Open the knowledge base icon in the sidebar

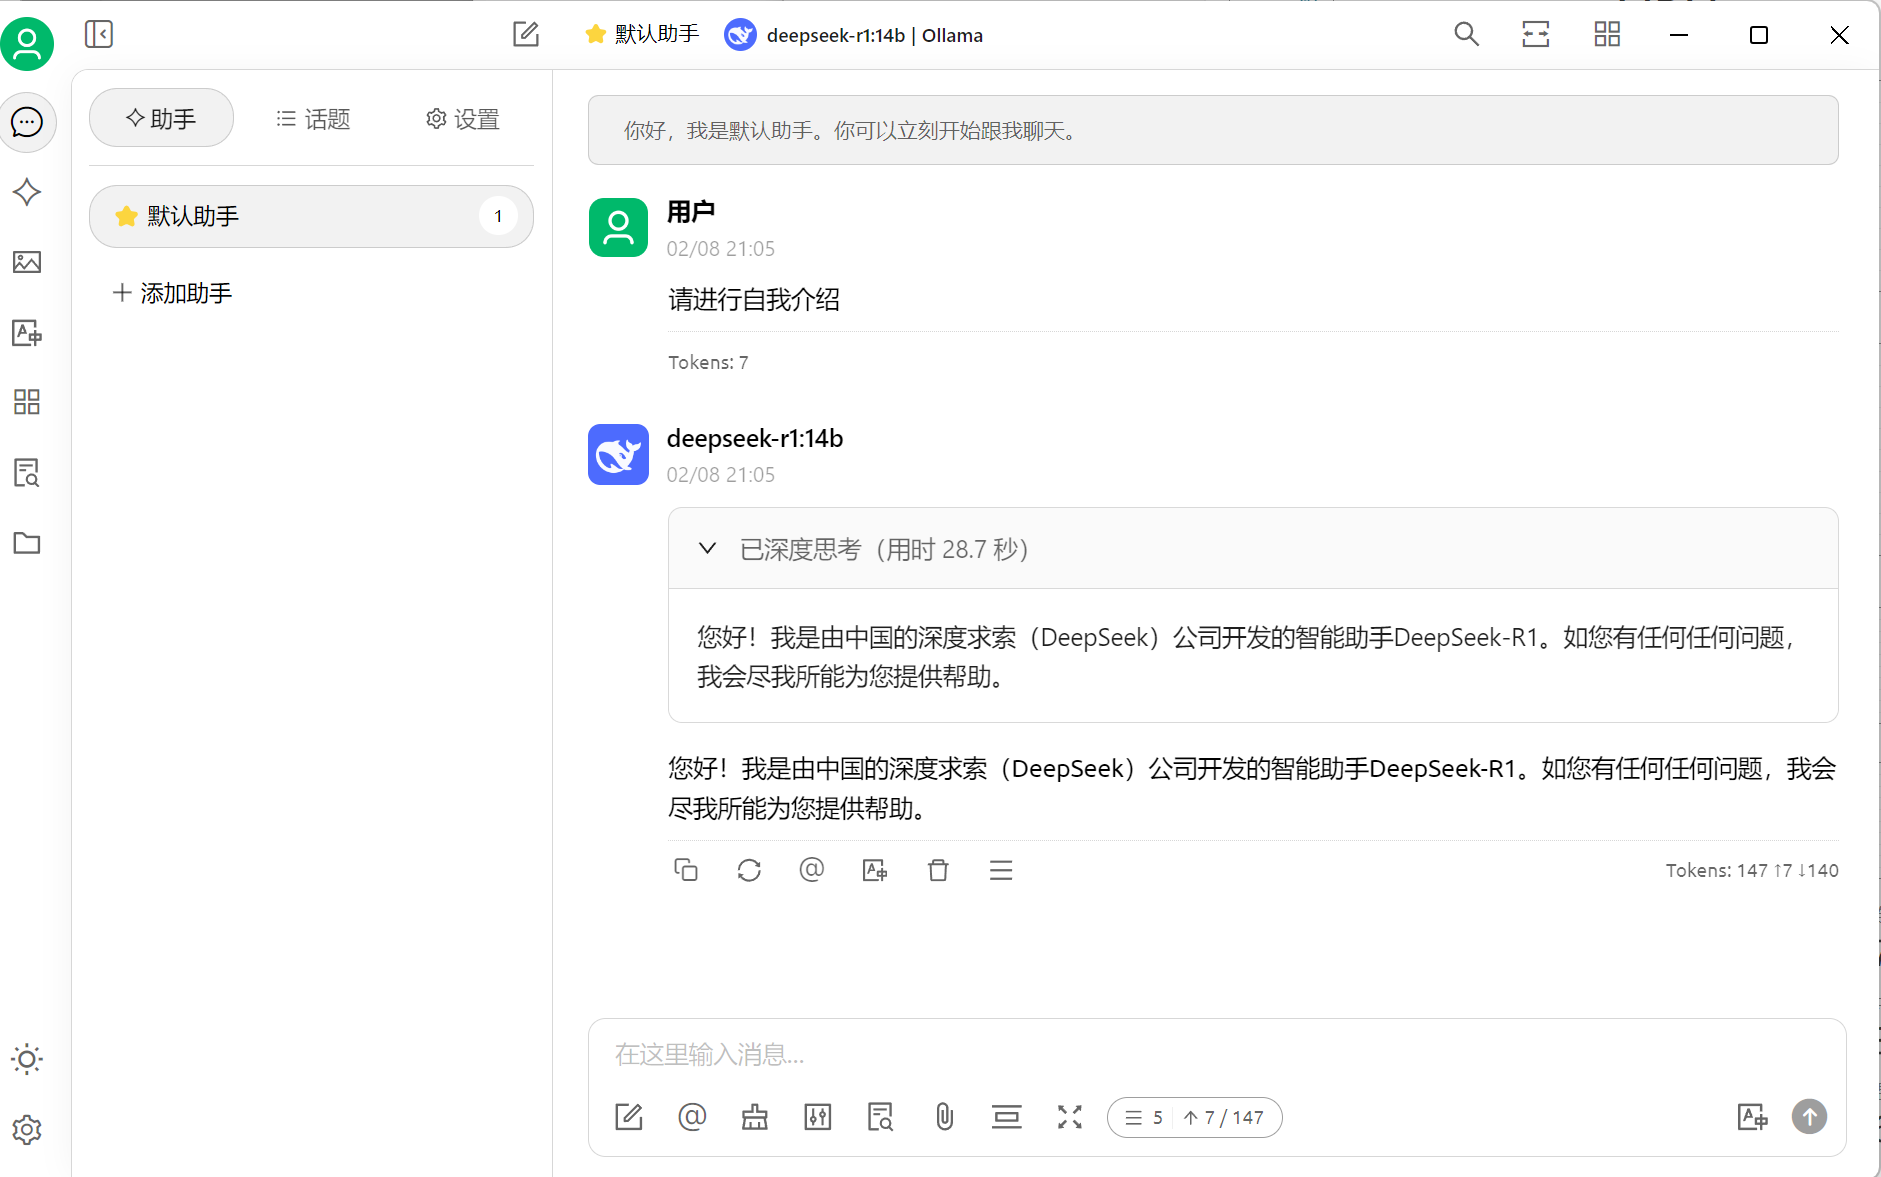(27, 472)
